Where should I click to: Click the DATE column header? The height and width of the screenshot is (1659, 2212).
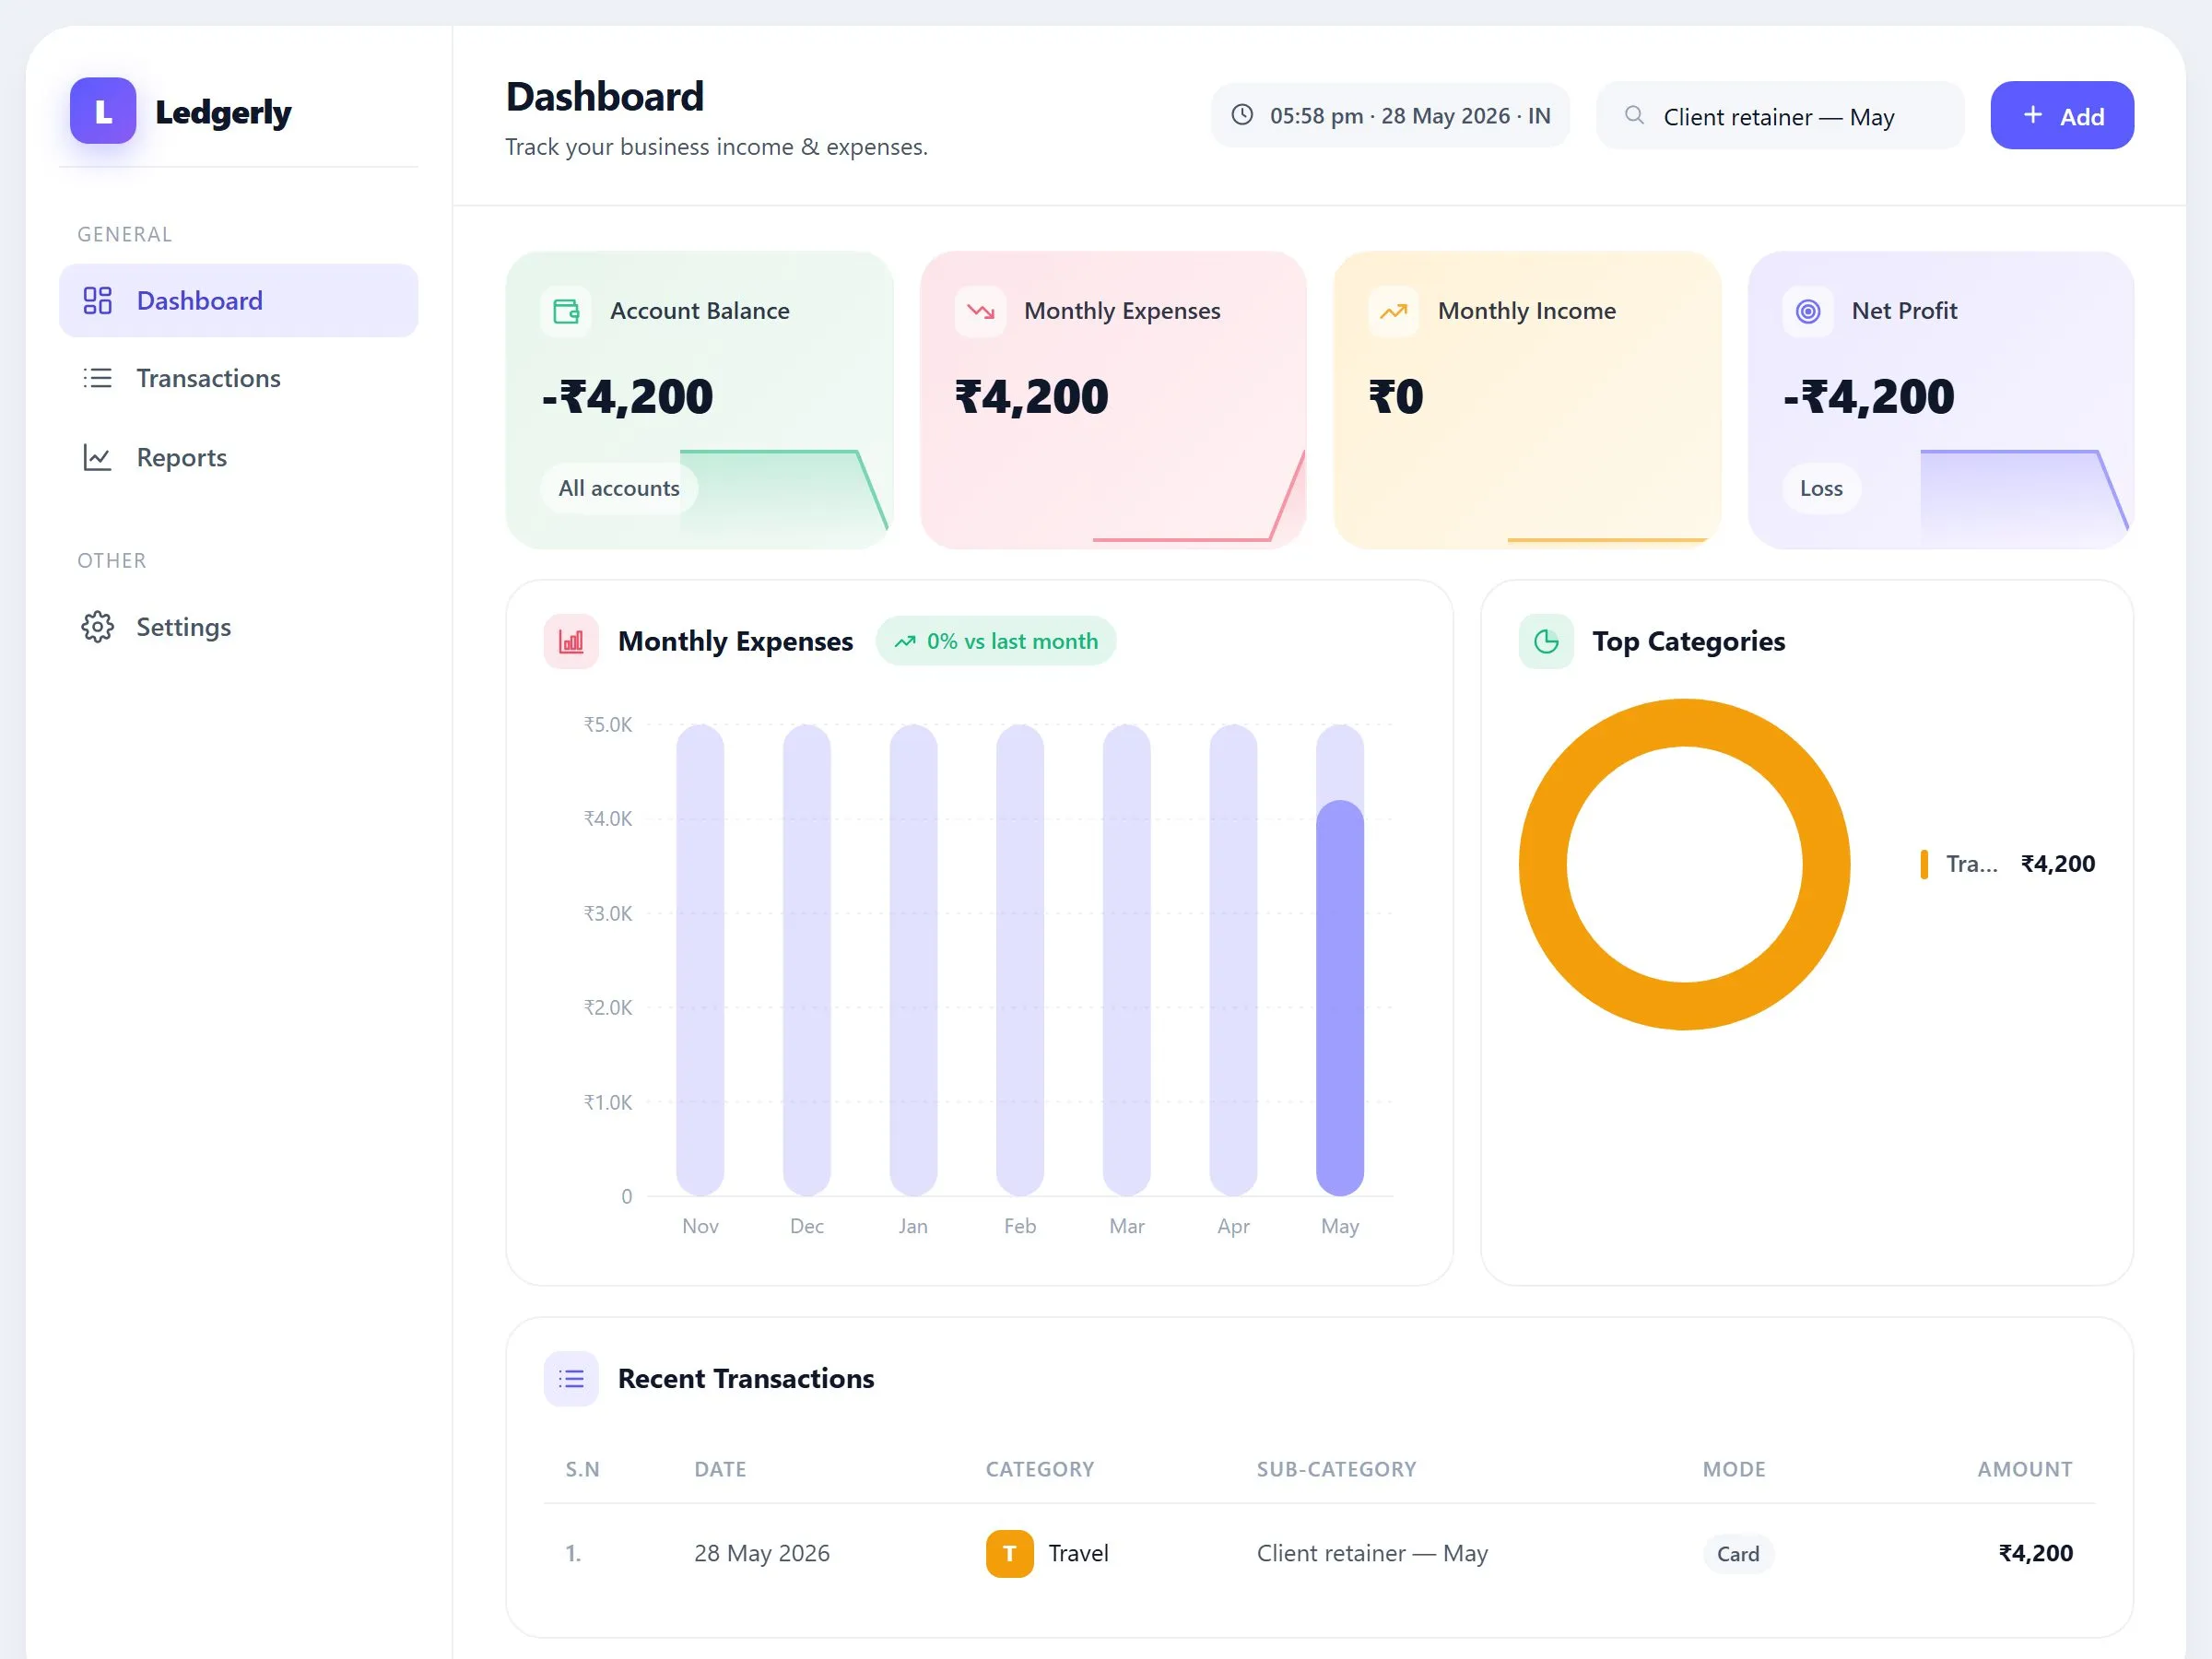(720, 1470)
